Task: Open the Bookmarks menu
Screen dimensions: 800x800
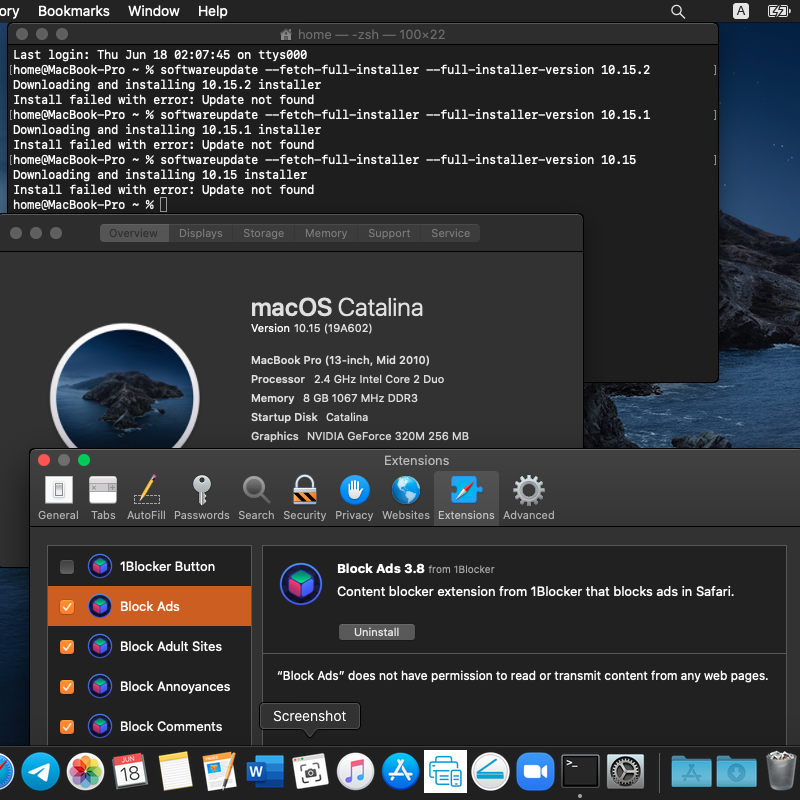Action: [74, 11]
